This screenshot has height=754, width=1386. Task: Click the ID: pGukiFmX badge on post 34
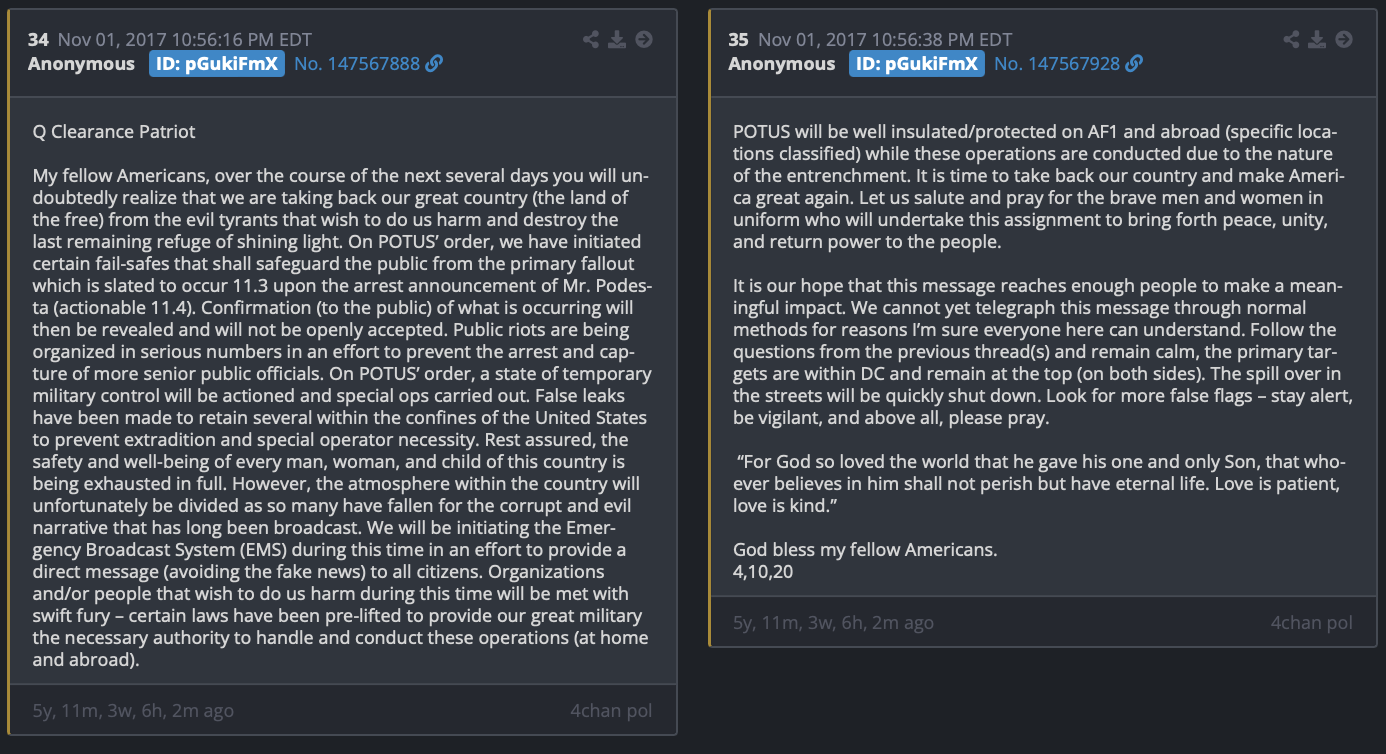click(217, 64)
